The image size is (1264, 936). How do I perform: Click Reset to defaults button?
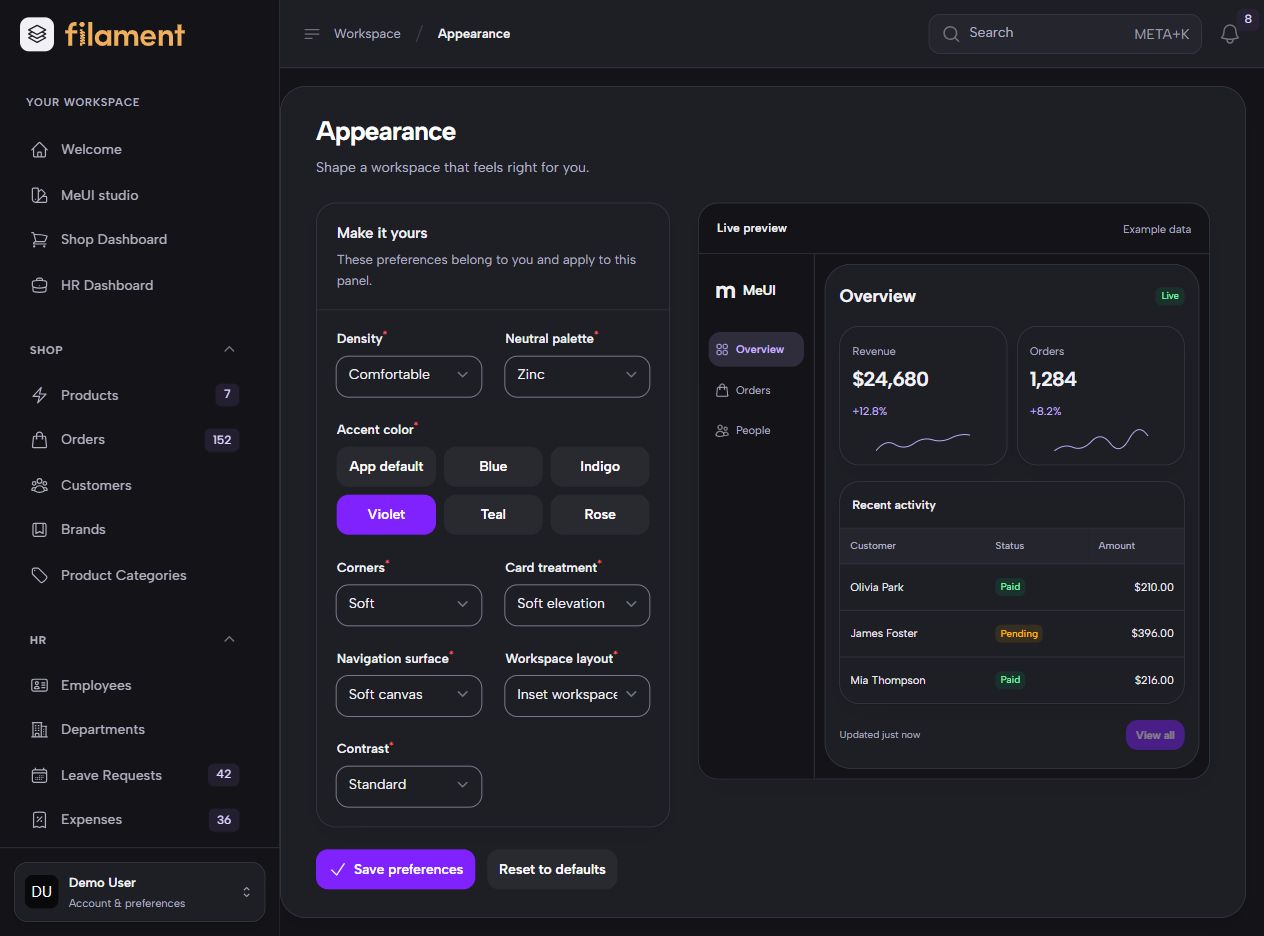point(552,869)
